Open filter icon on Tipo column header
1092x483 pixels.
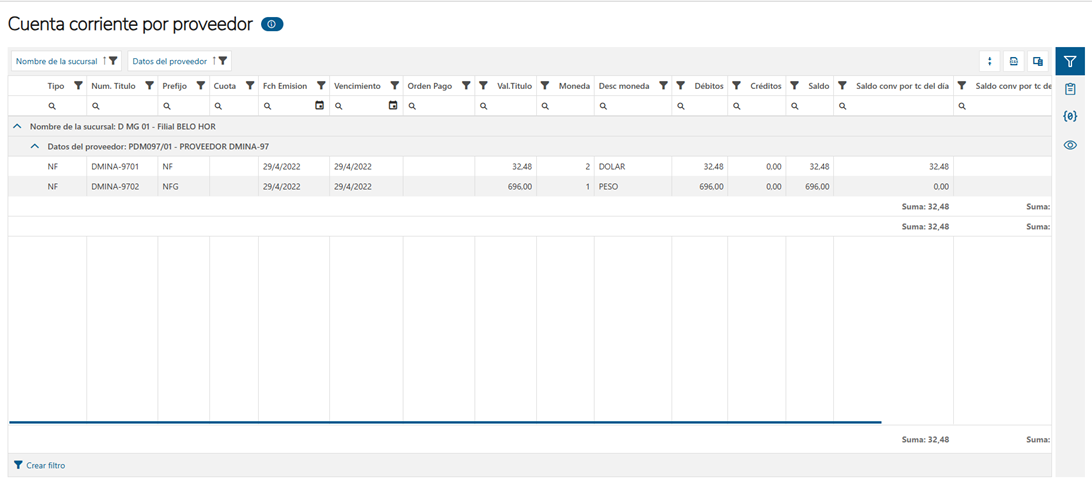78,86
